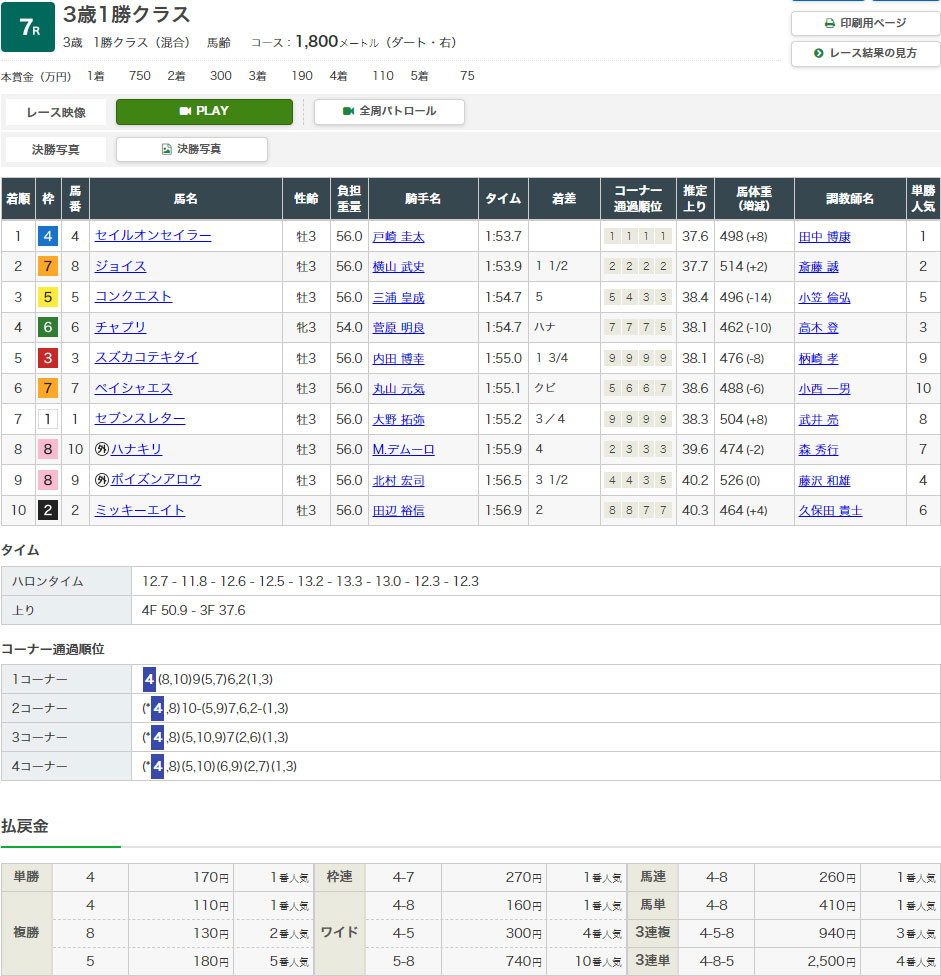Open trainer 久保田 貴士 page

830,511
